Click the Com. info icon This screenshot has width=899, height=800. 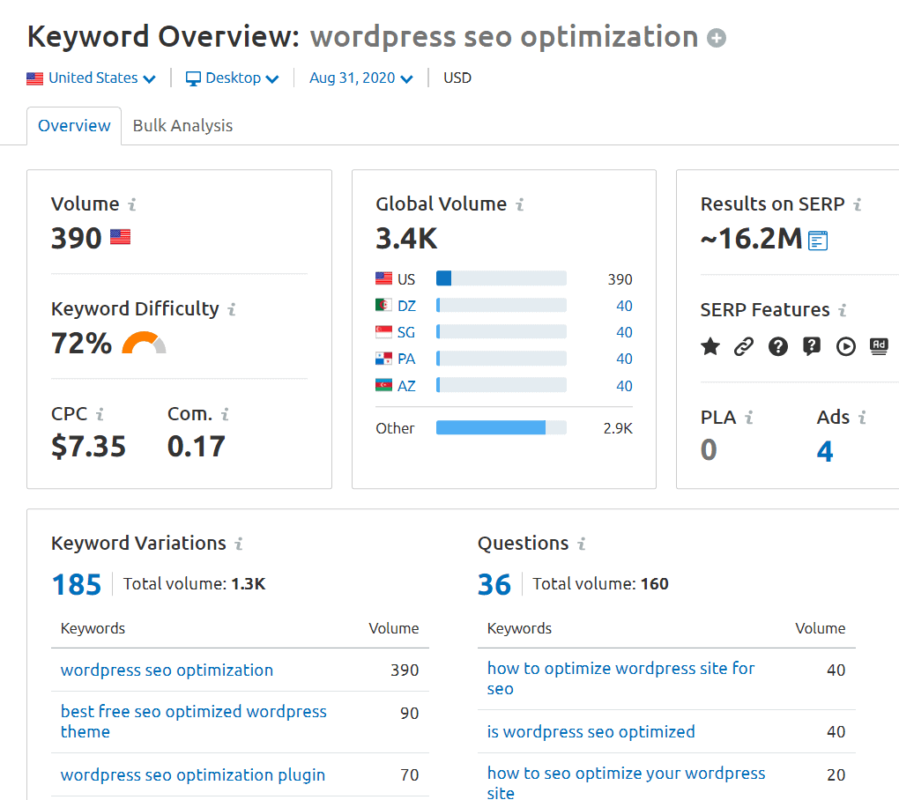(x=225, y=414)
